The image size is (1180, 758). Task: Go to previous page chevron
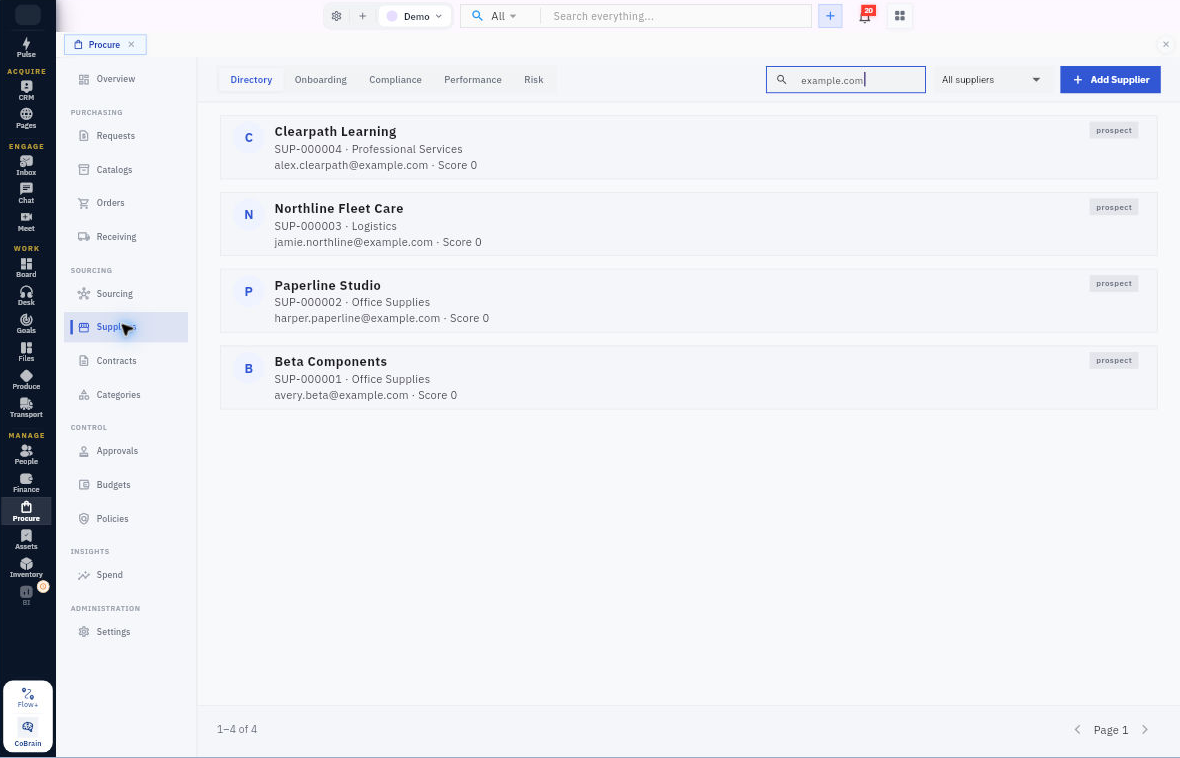[1077, 729]
